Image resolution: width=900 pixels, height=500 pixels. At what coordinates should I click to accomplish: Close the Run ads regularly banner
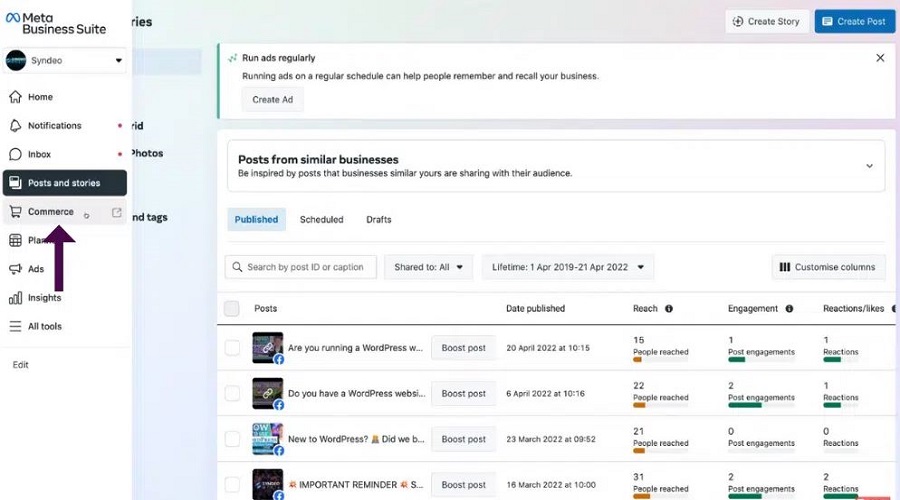pyautogui.click(x=880, y=58)
